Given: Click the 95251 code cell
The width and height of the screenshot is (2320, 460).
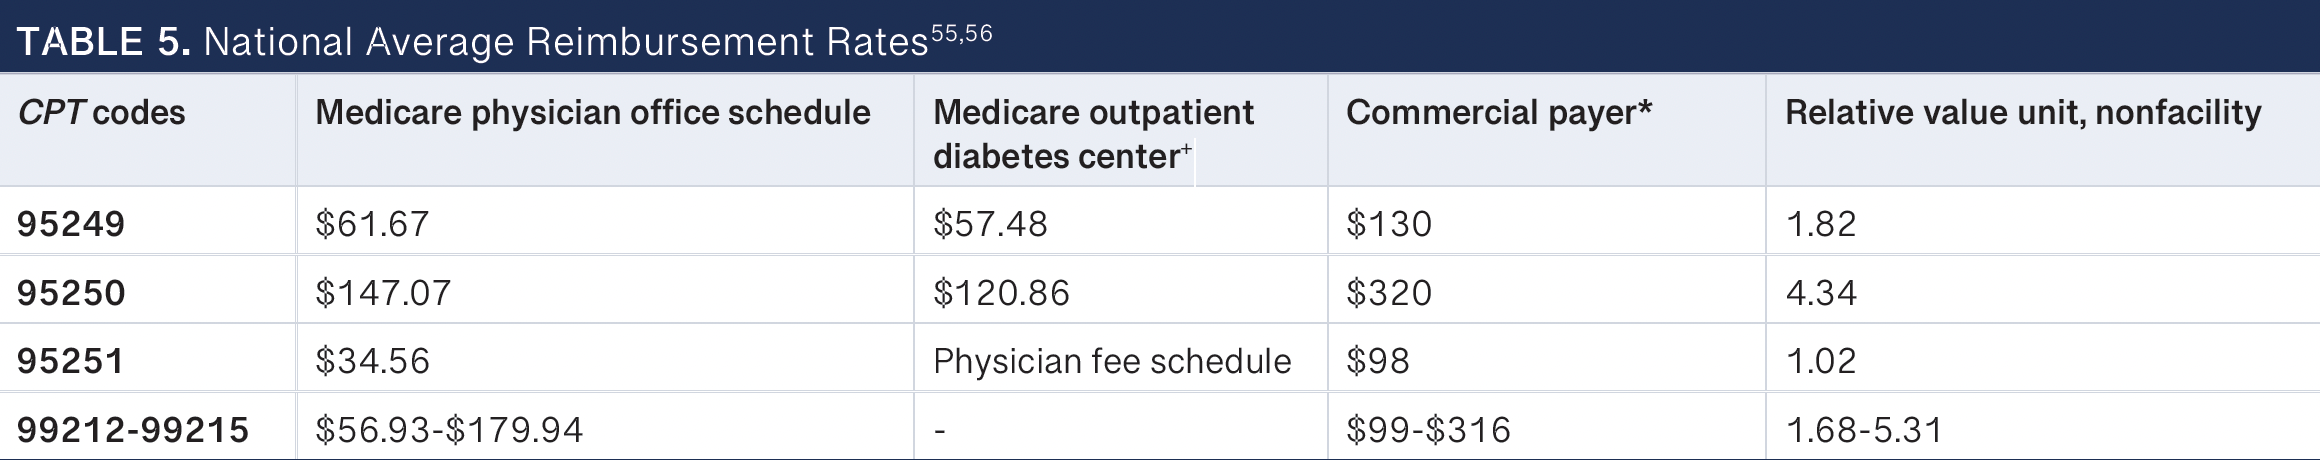Looking at the screenshot, I should click(x=71, y=360).
